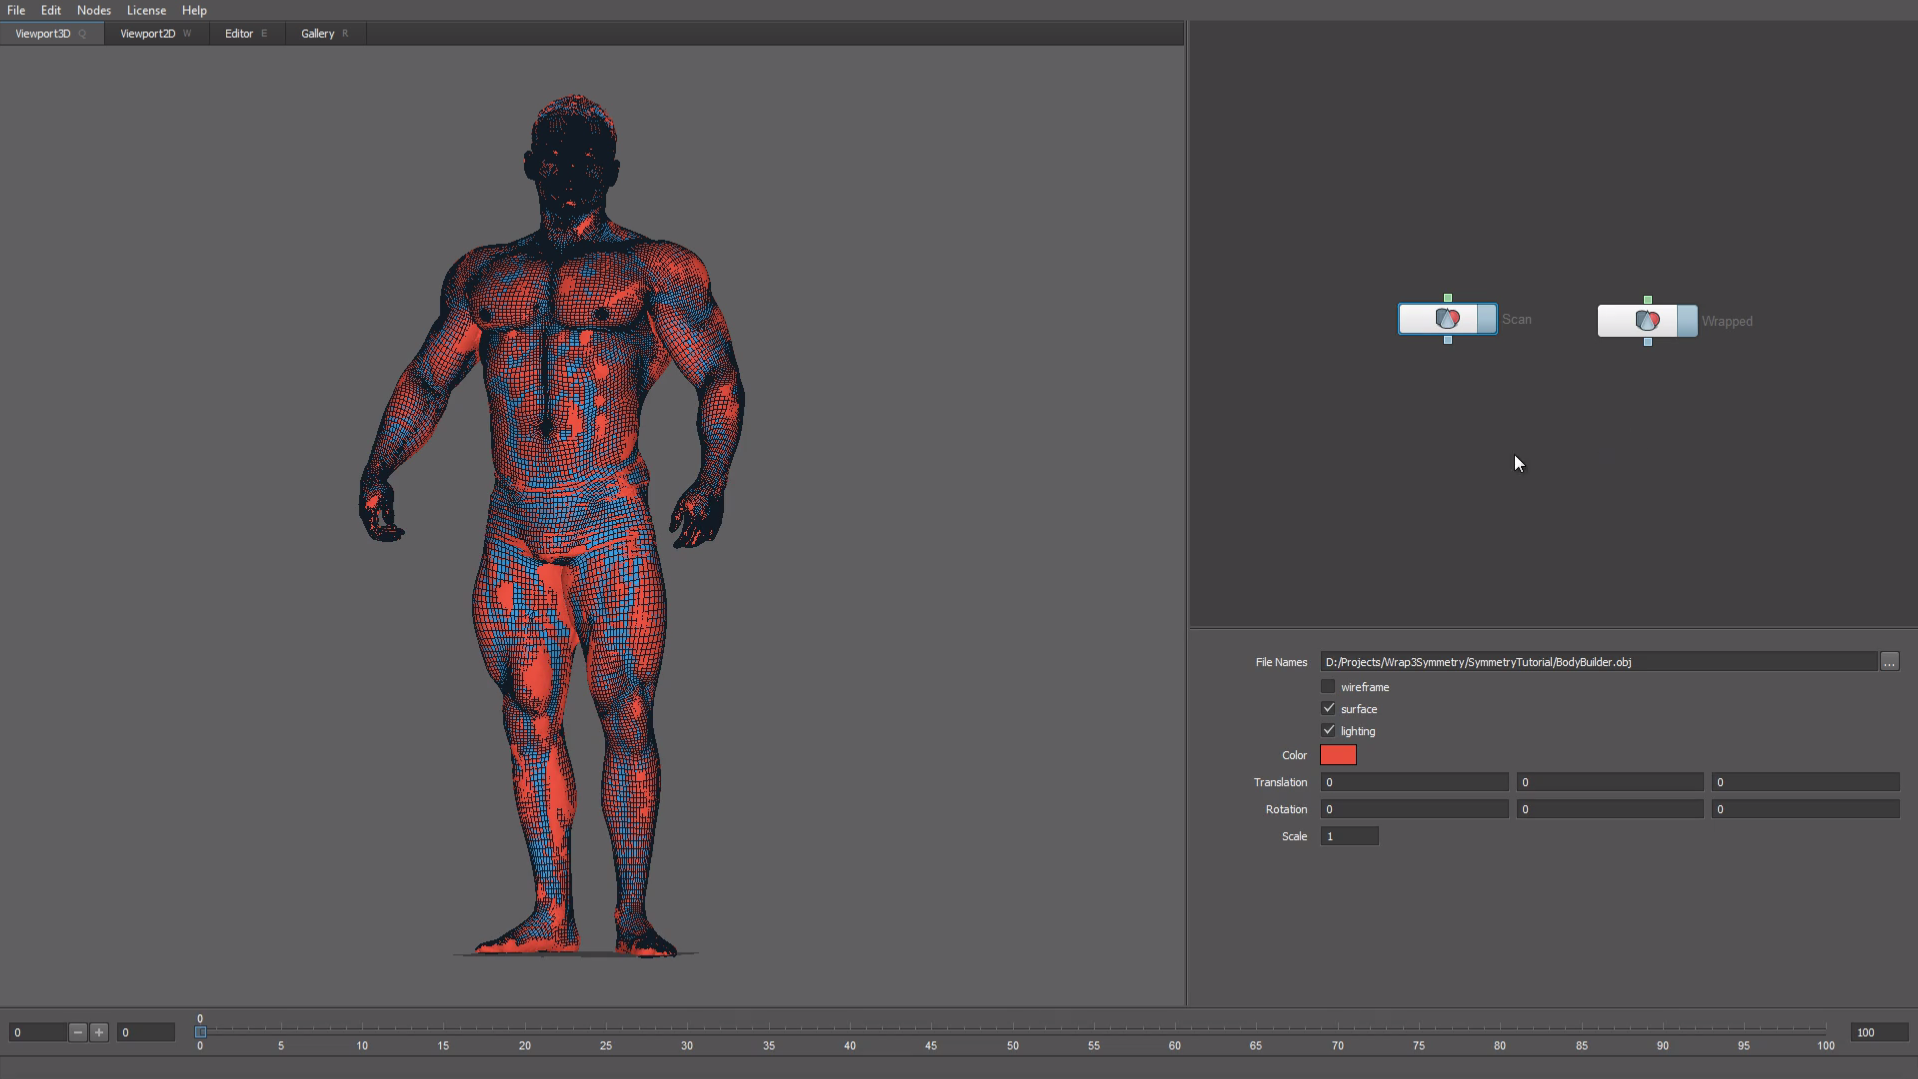This screenshot has width=1918, height=1079.
Task: Browse files with the ellipsis button
Action: (1889, 662)
